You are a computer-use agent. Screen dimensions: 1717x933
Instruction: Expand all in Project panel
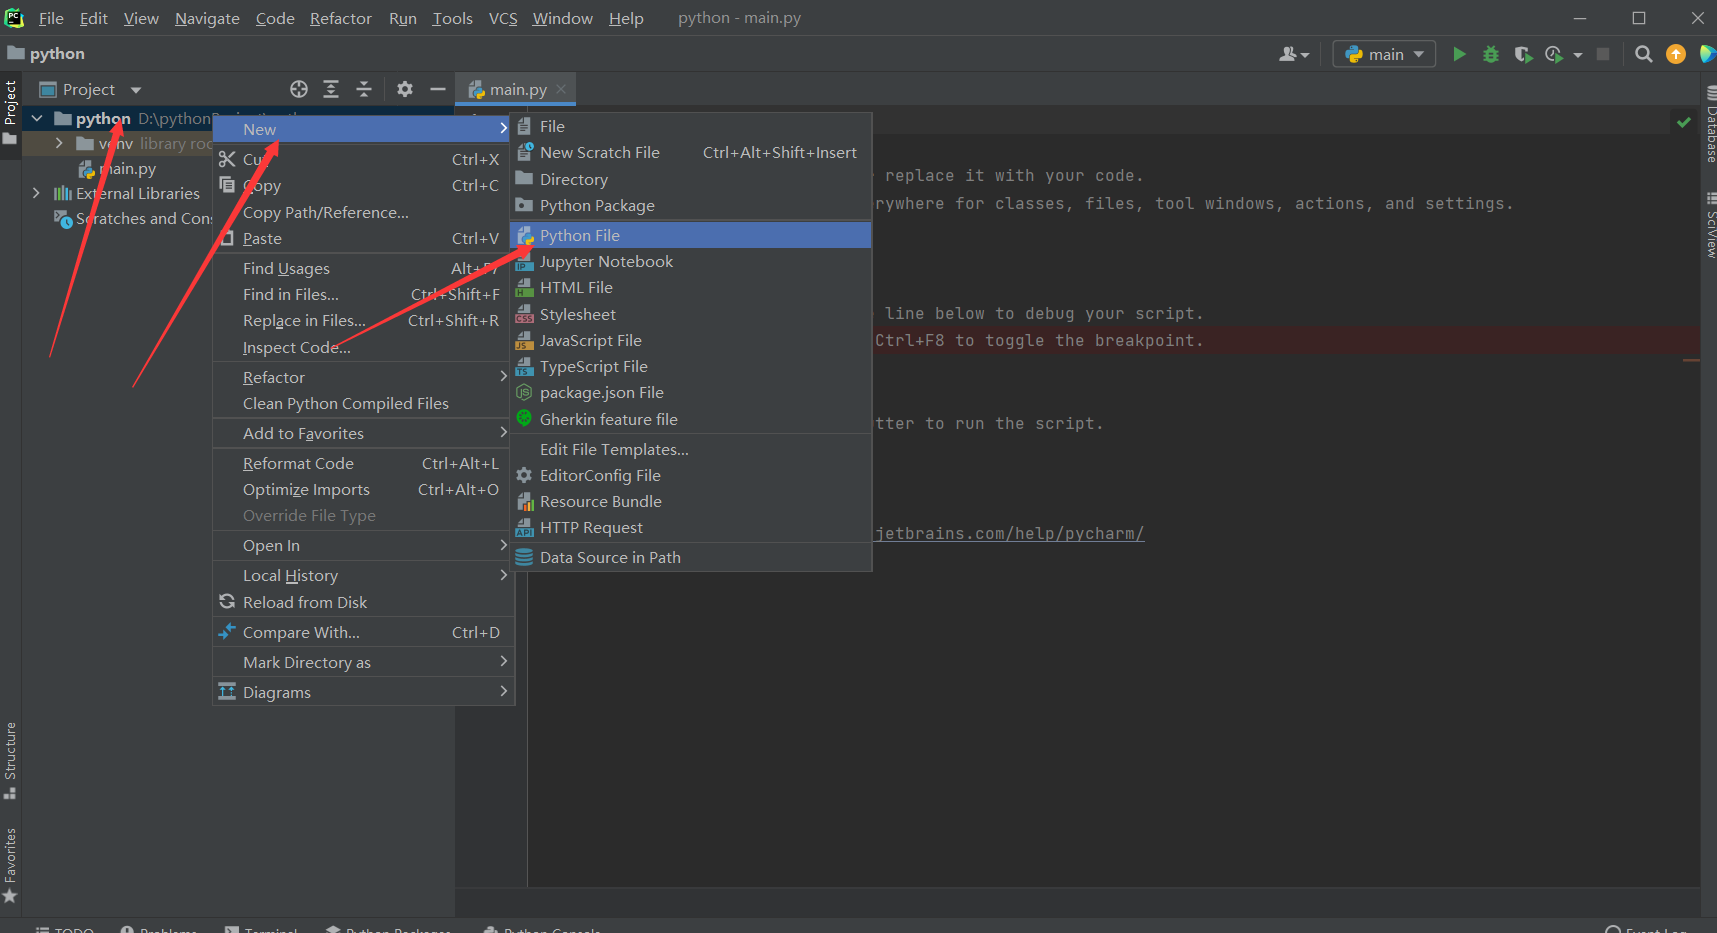point(331,89)
